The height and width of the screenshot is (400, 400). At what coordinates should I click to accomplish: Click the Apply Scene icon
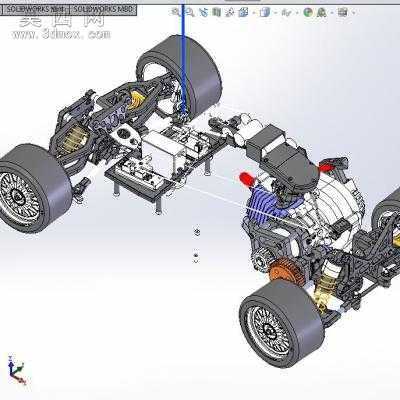pyautogui.click(x=322, y=13)
